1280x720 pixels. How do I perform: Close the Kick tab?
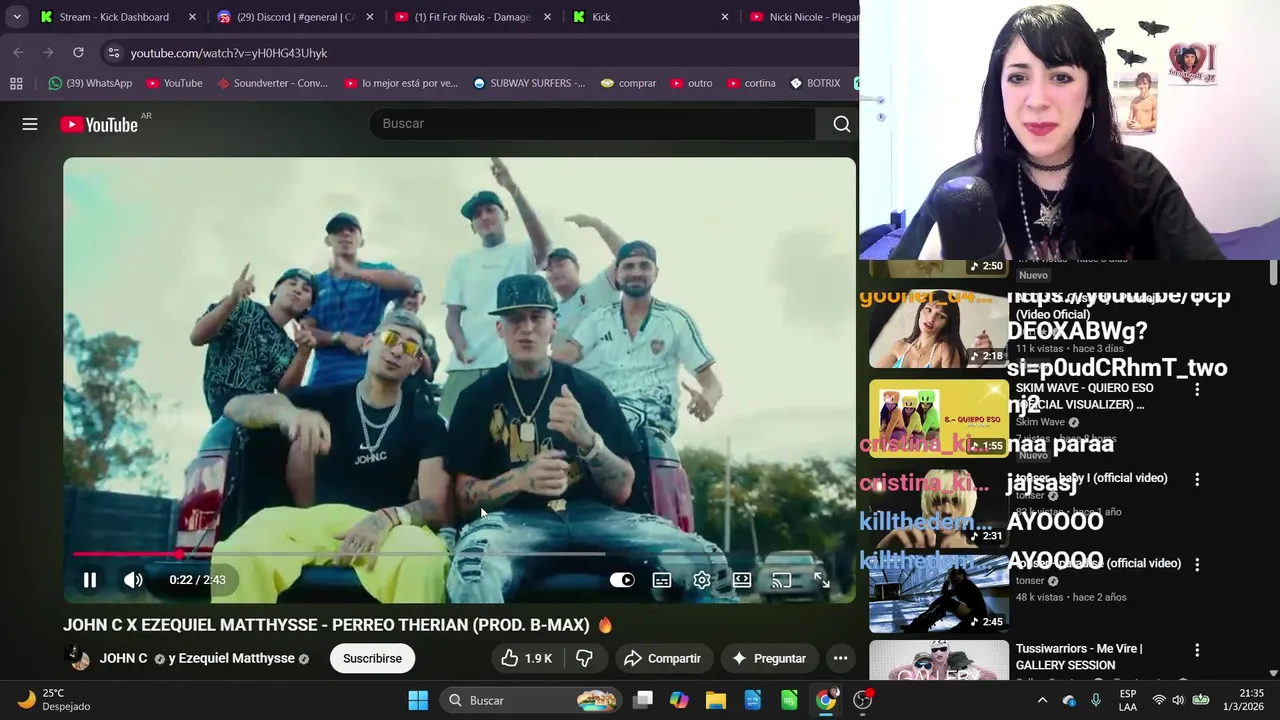click(x=725, y=17)
